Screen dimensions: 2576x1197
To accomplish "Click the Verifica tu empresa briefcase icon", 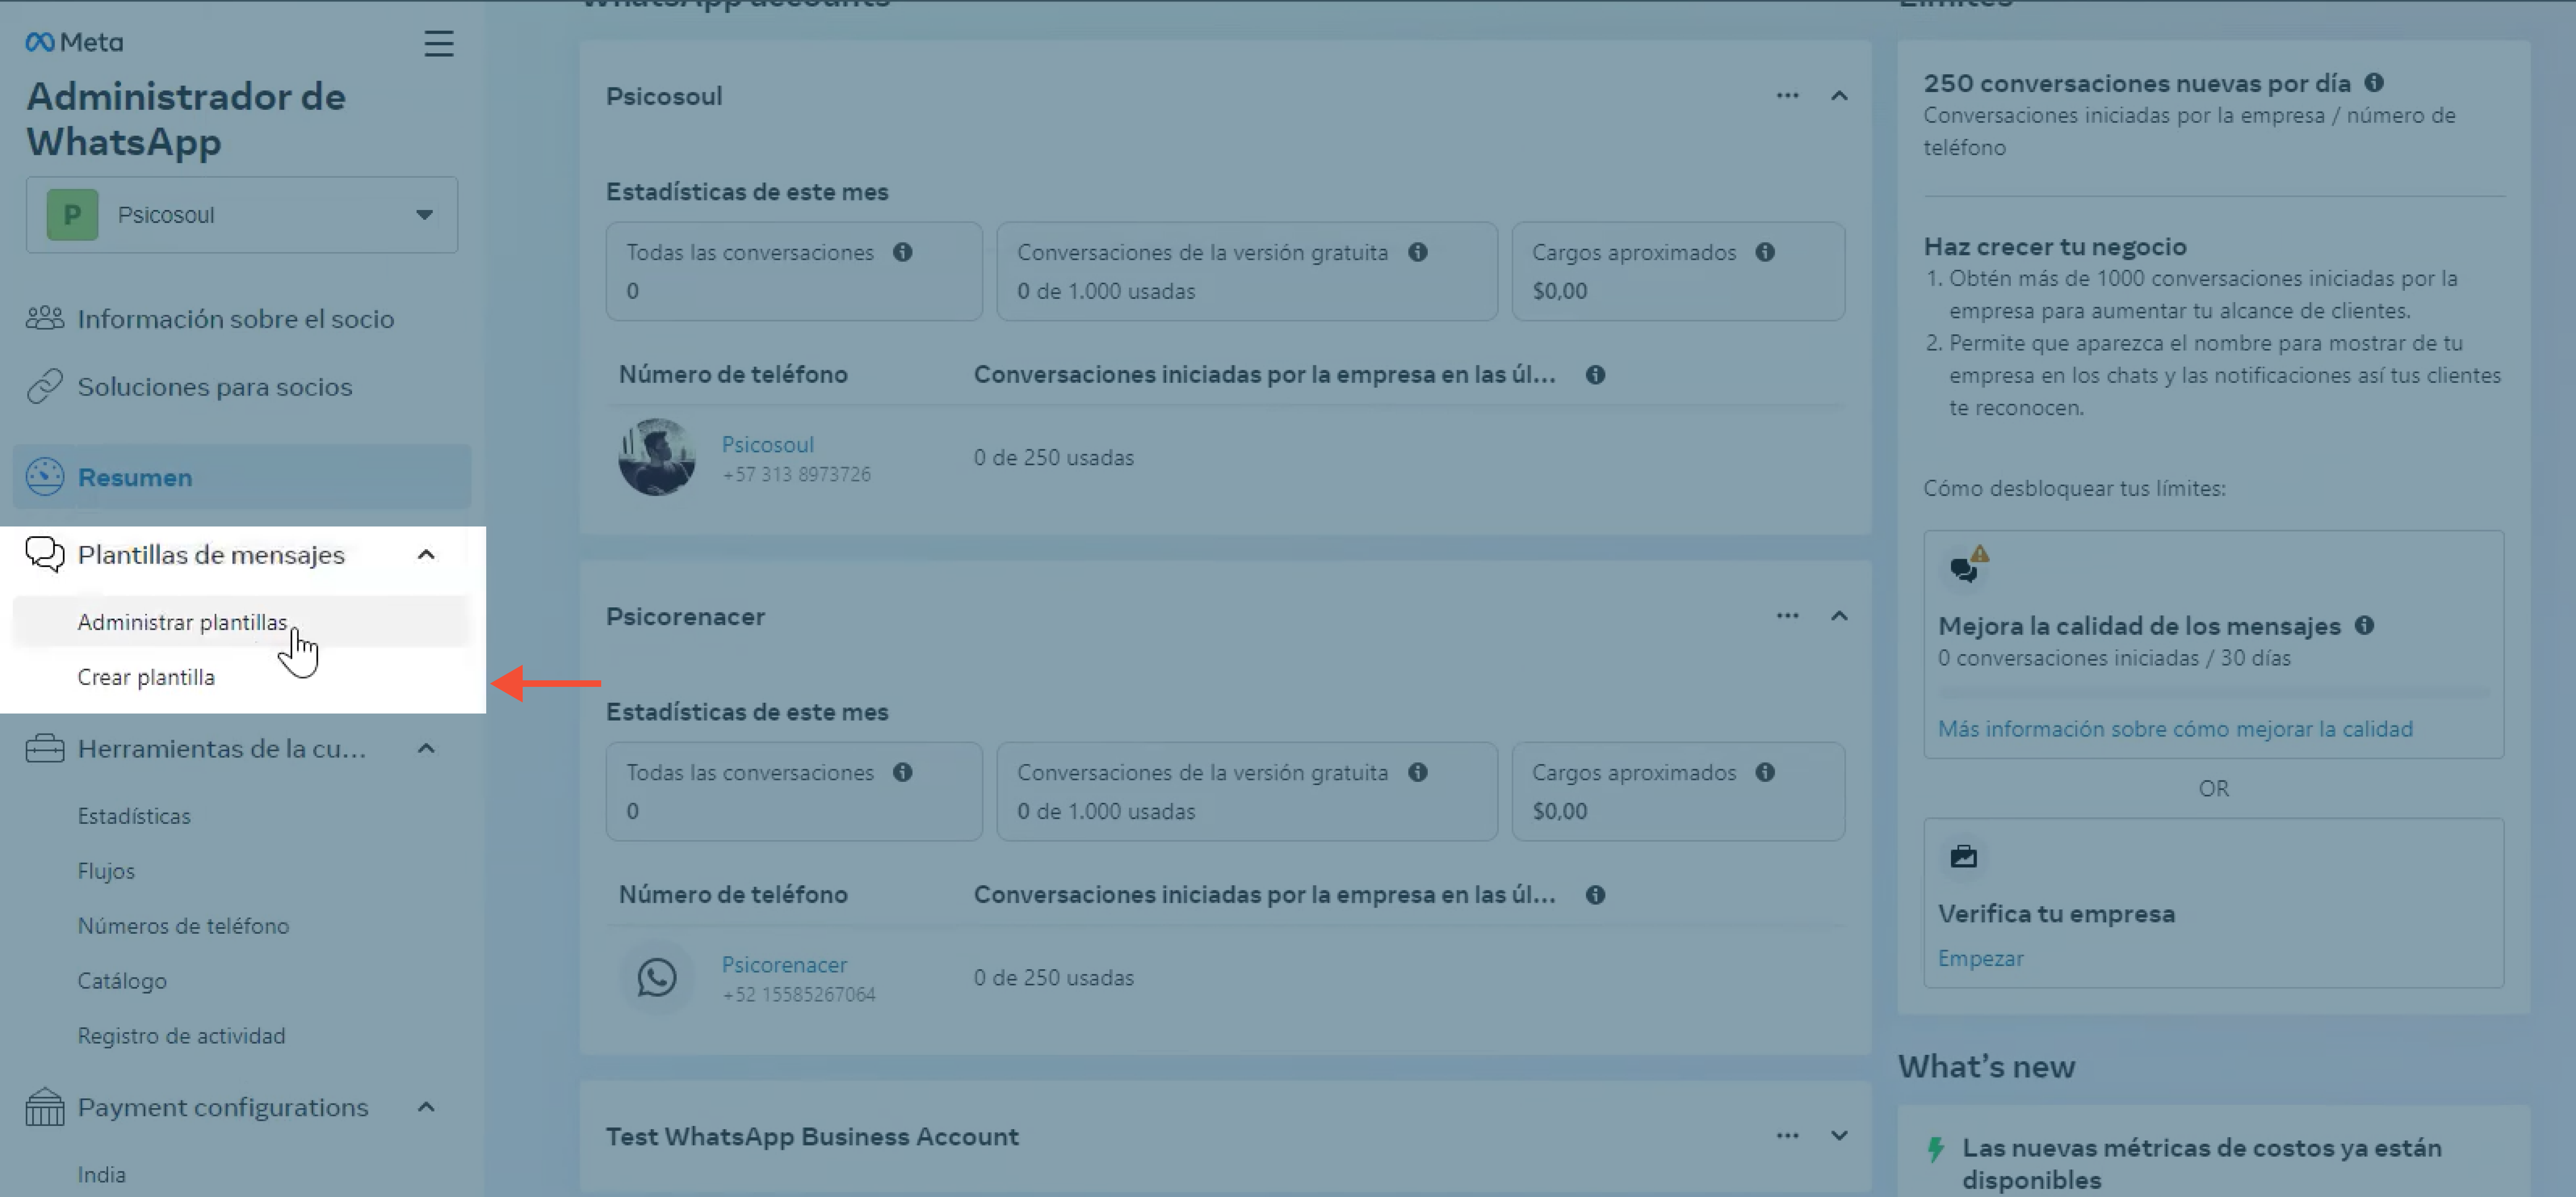I will tap(1964, 857).
